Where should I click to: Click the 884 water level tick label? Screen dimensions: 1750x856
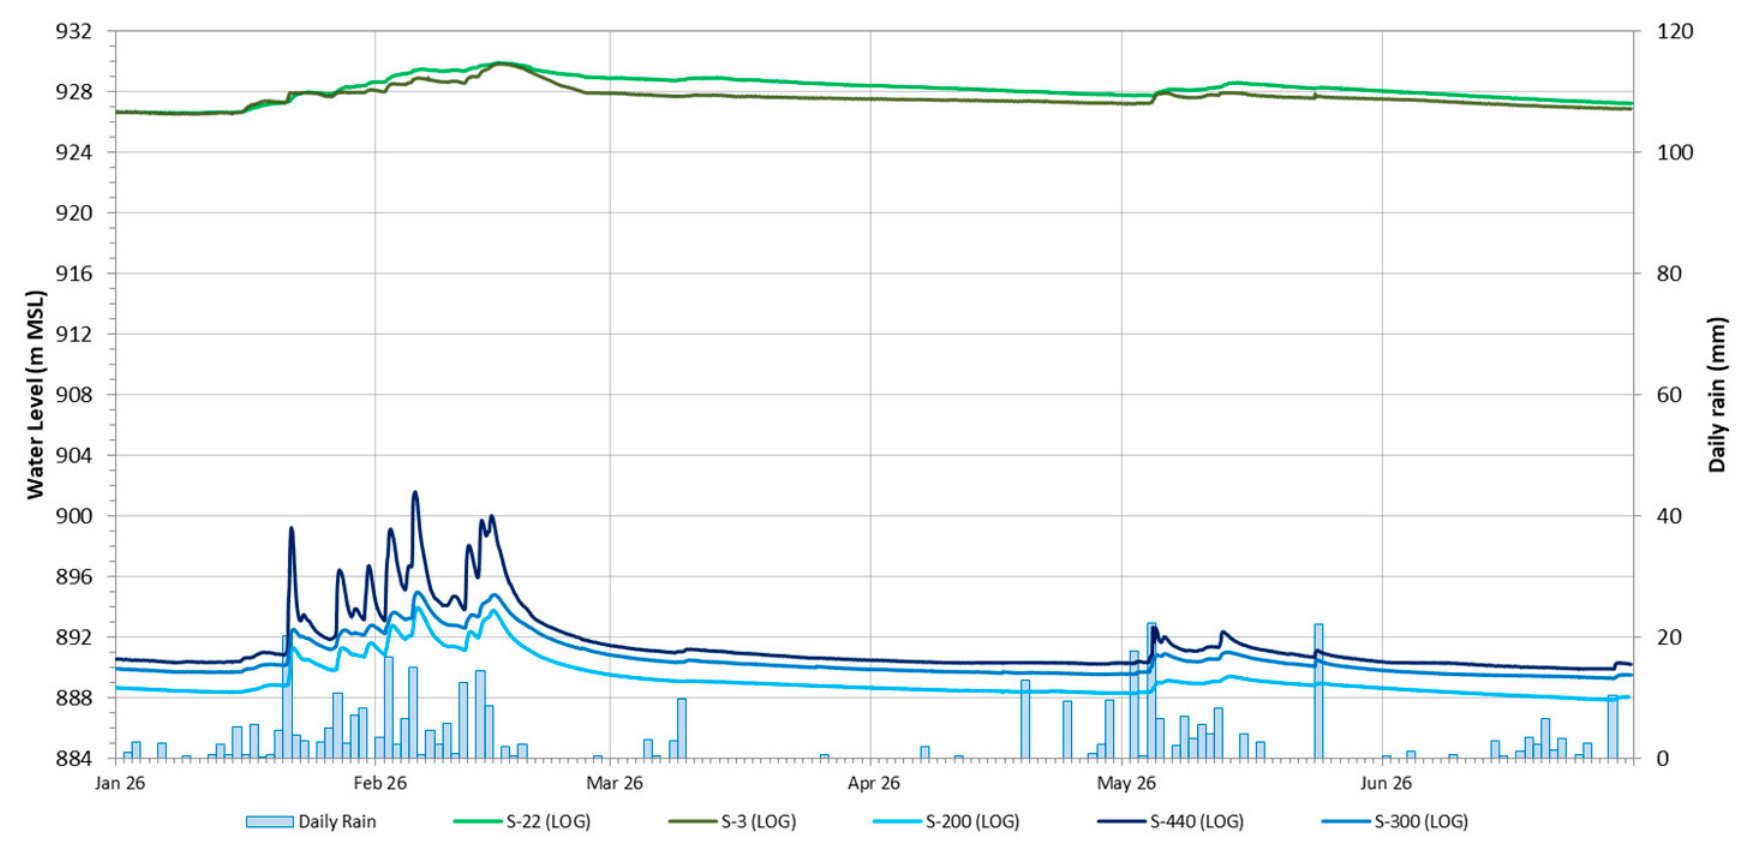[73, 759]
